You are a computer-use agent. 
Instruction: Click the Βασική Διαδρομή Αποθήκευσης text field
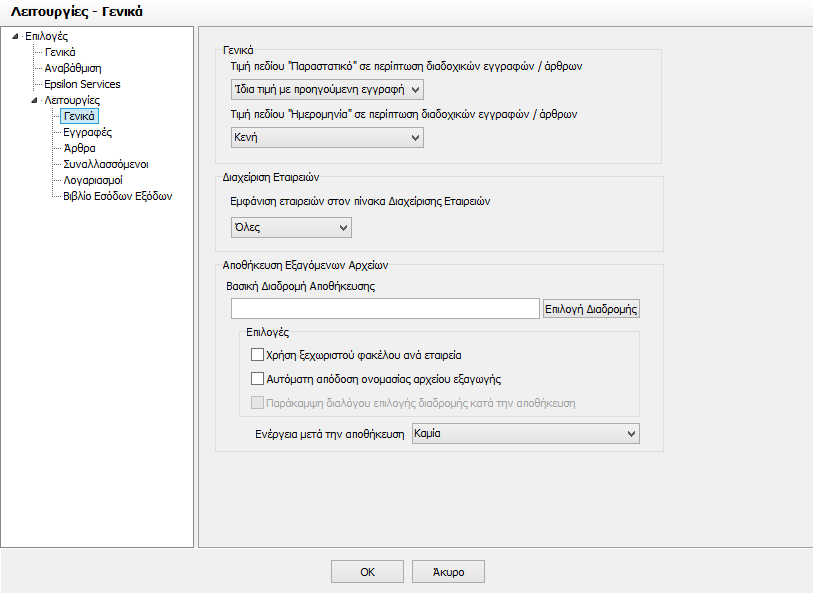coord(385,308)
